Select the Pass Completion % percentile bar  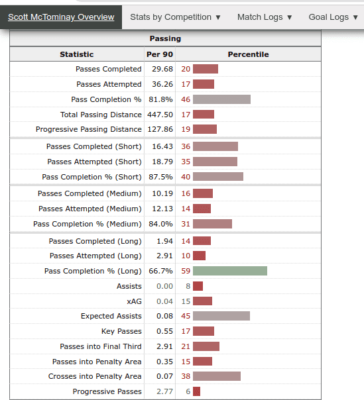(222, 99)
